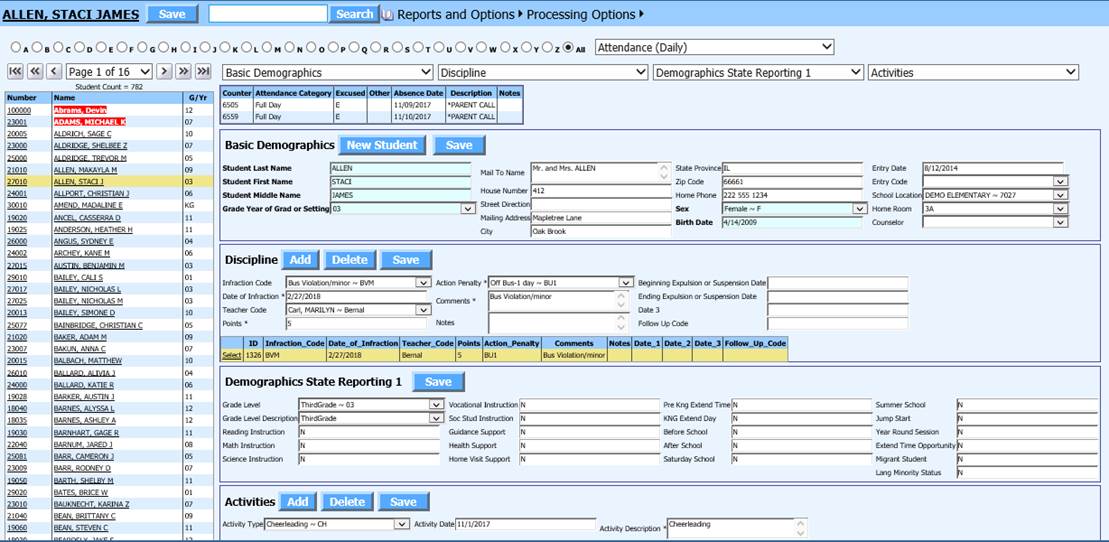This screenshot has height=542, width=1109.
Task: Go to first page of student list
Action: [15, 71]
